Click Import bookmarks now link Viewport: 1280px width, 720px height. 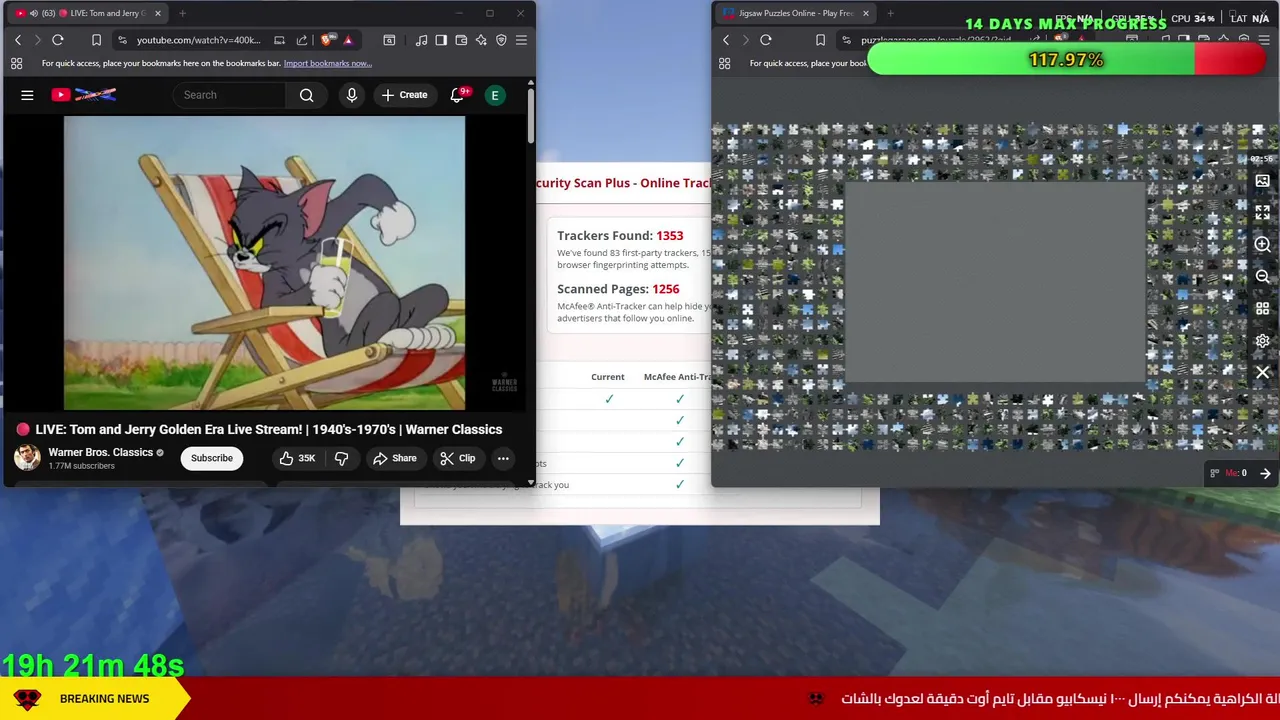tap(327, 63)
